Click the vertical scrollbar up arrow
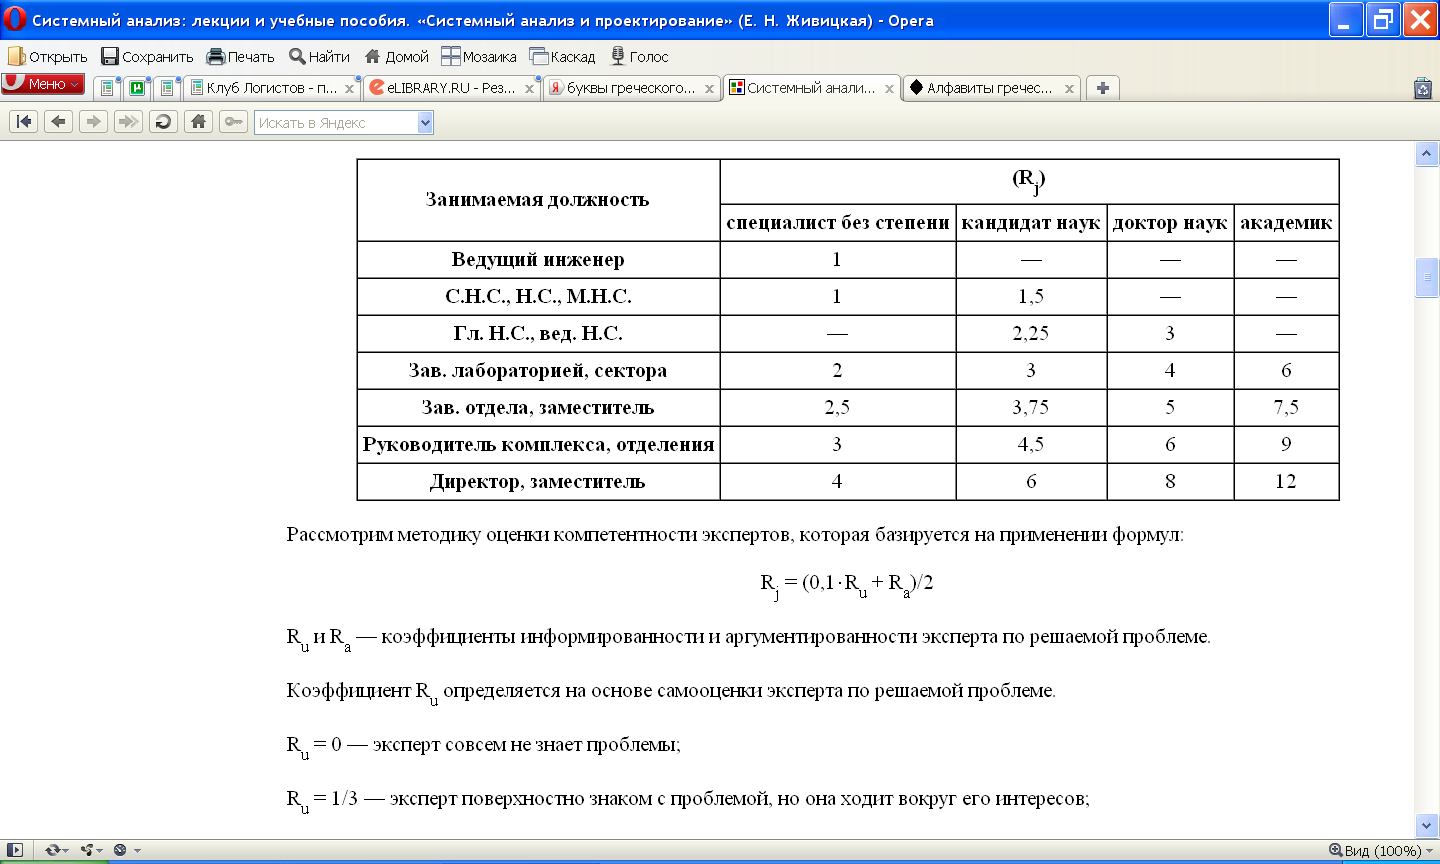The image size is (1440, 864). (x=1427, y=154)
